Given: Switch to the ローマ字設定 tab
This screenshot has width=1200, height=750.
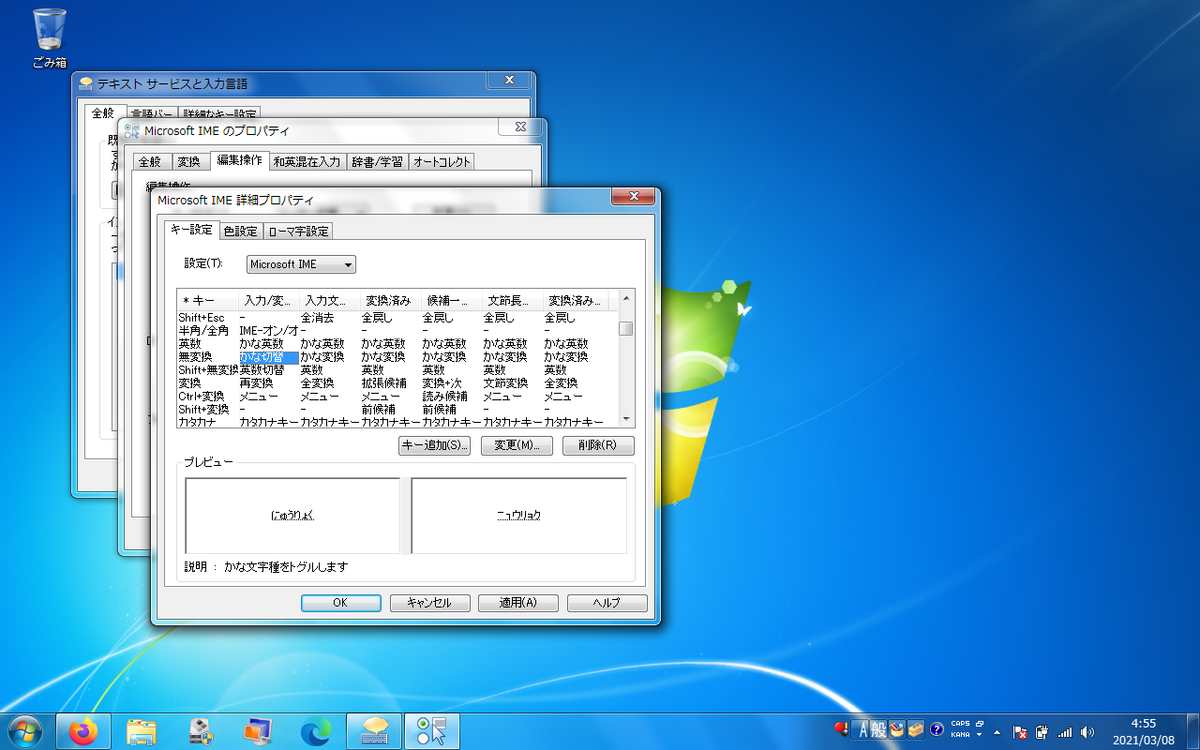Looking at the screenshot, I should (x=298, y=231).
